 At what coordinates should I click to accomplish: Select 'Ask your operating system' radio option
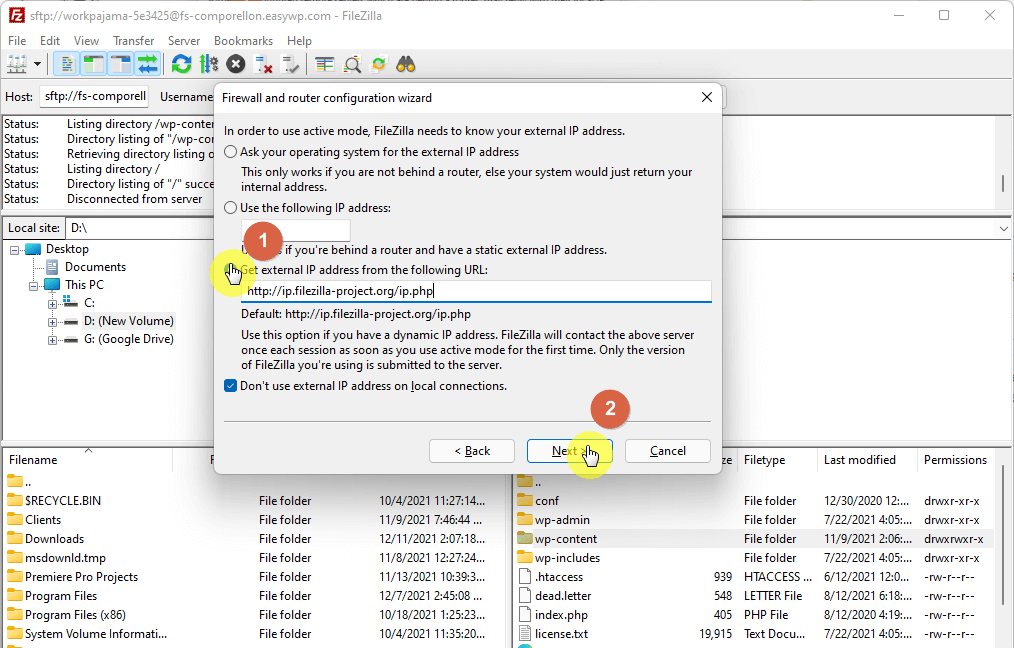pos(230,152)
